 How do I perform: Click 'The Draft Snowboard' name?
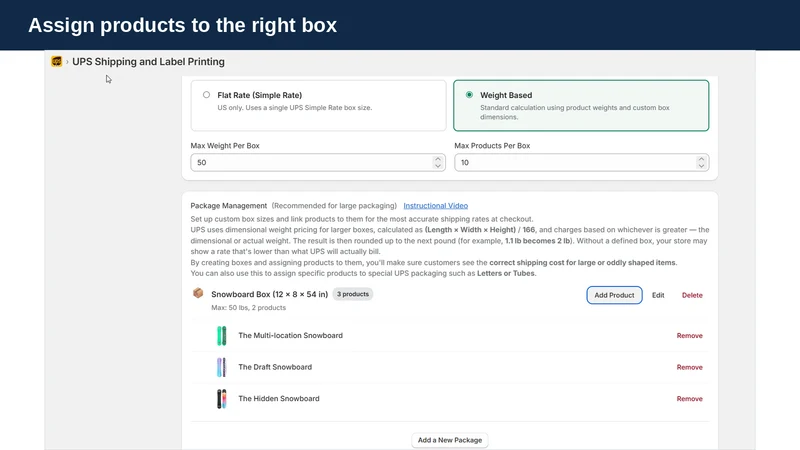click(x=275, y=367)
